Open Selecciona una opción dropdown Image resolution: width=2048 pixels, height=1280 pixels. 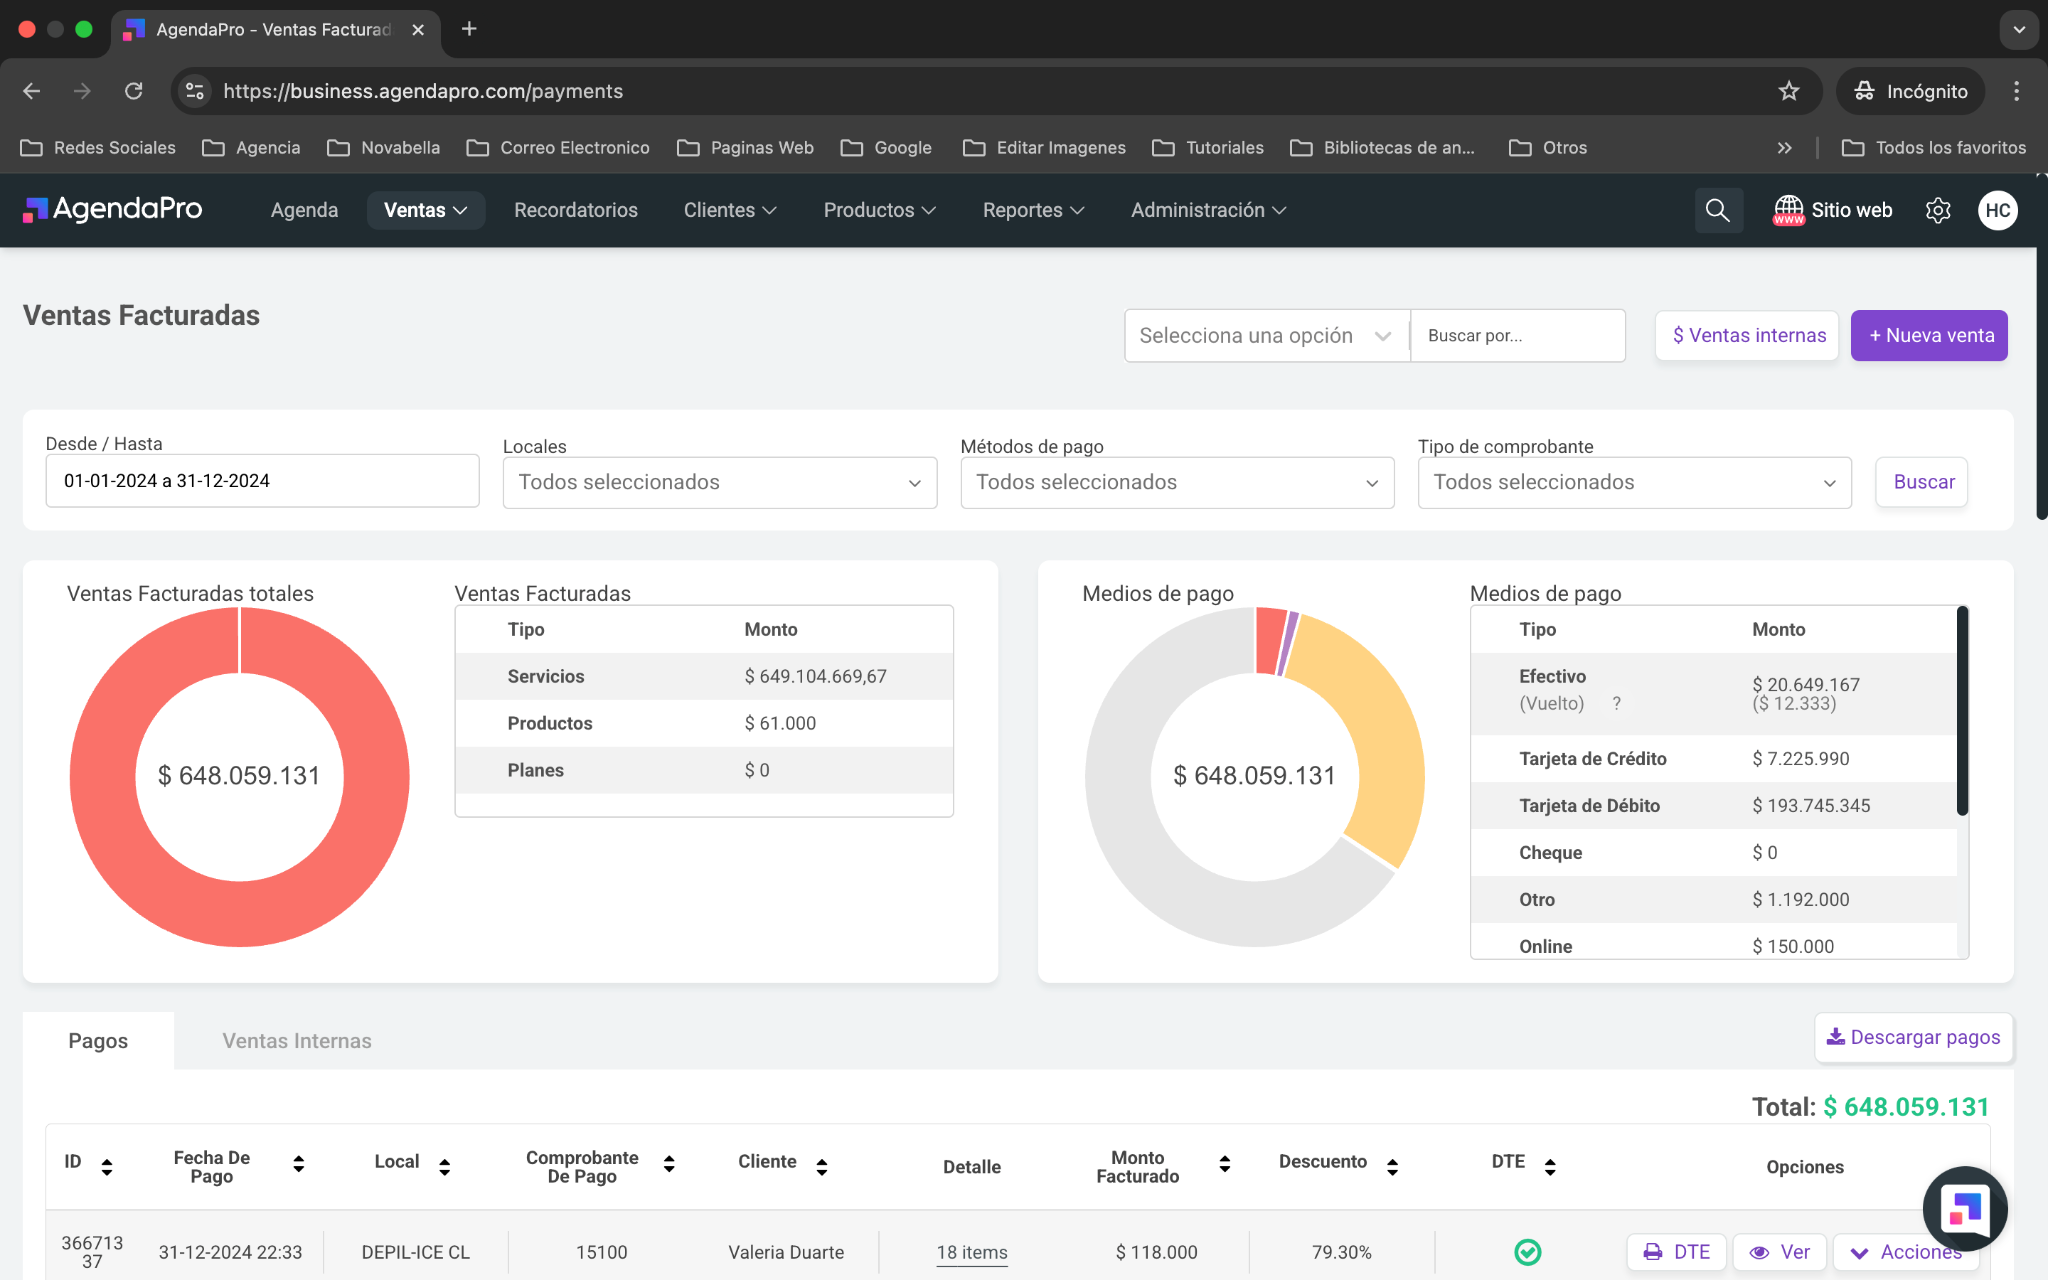[1265, 336]
